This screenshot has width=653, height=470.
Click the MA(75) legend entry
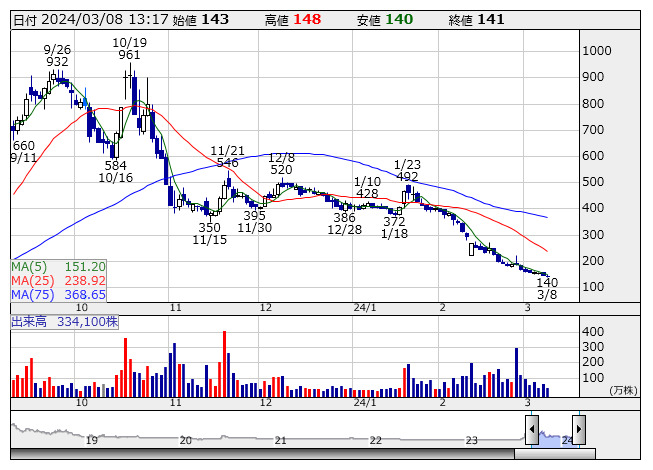(x=58, y=295)
